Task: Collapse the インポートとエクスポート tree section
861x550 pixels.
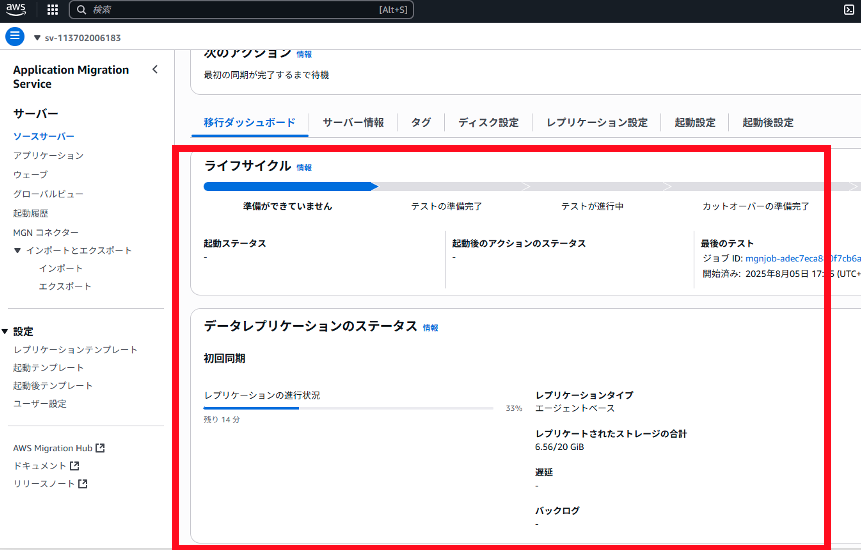Action: click(18, 250)
